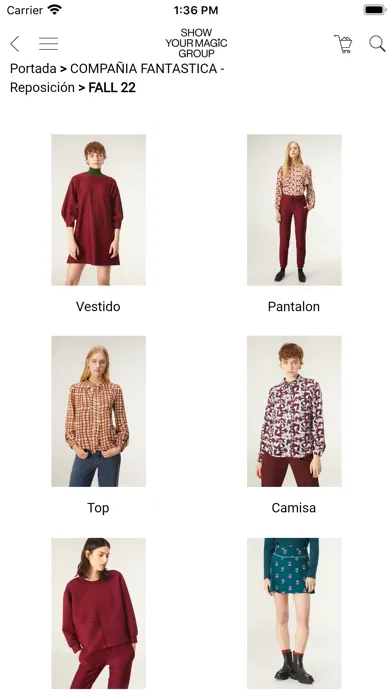The height and width of the screenshot is (696, 392).
Task: Tap the Show Your Magic Group logo
Action: (196, 43)
